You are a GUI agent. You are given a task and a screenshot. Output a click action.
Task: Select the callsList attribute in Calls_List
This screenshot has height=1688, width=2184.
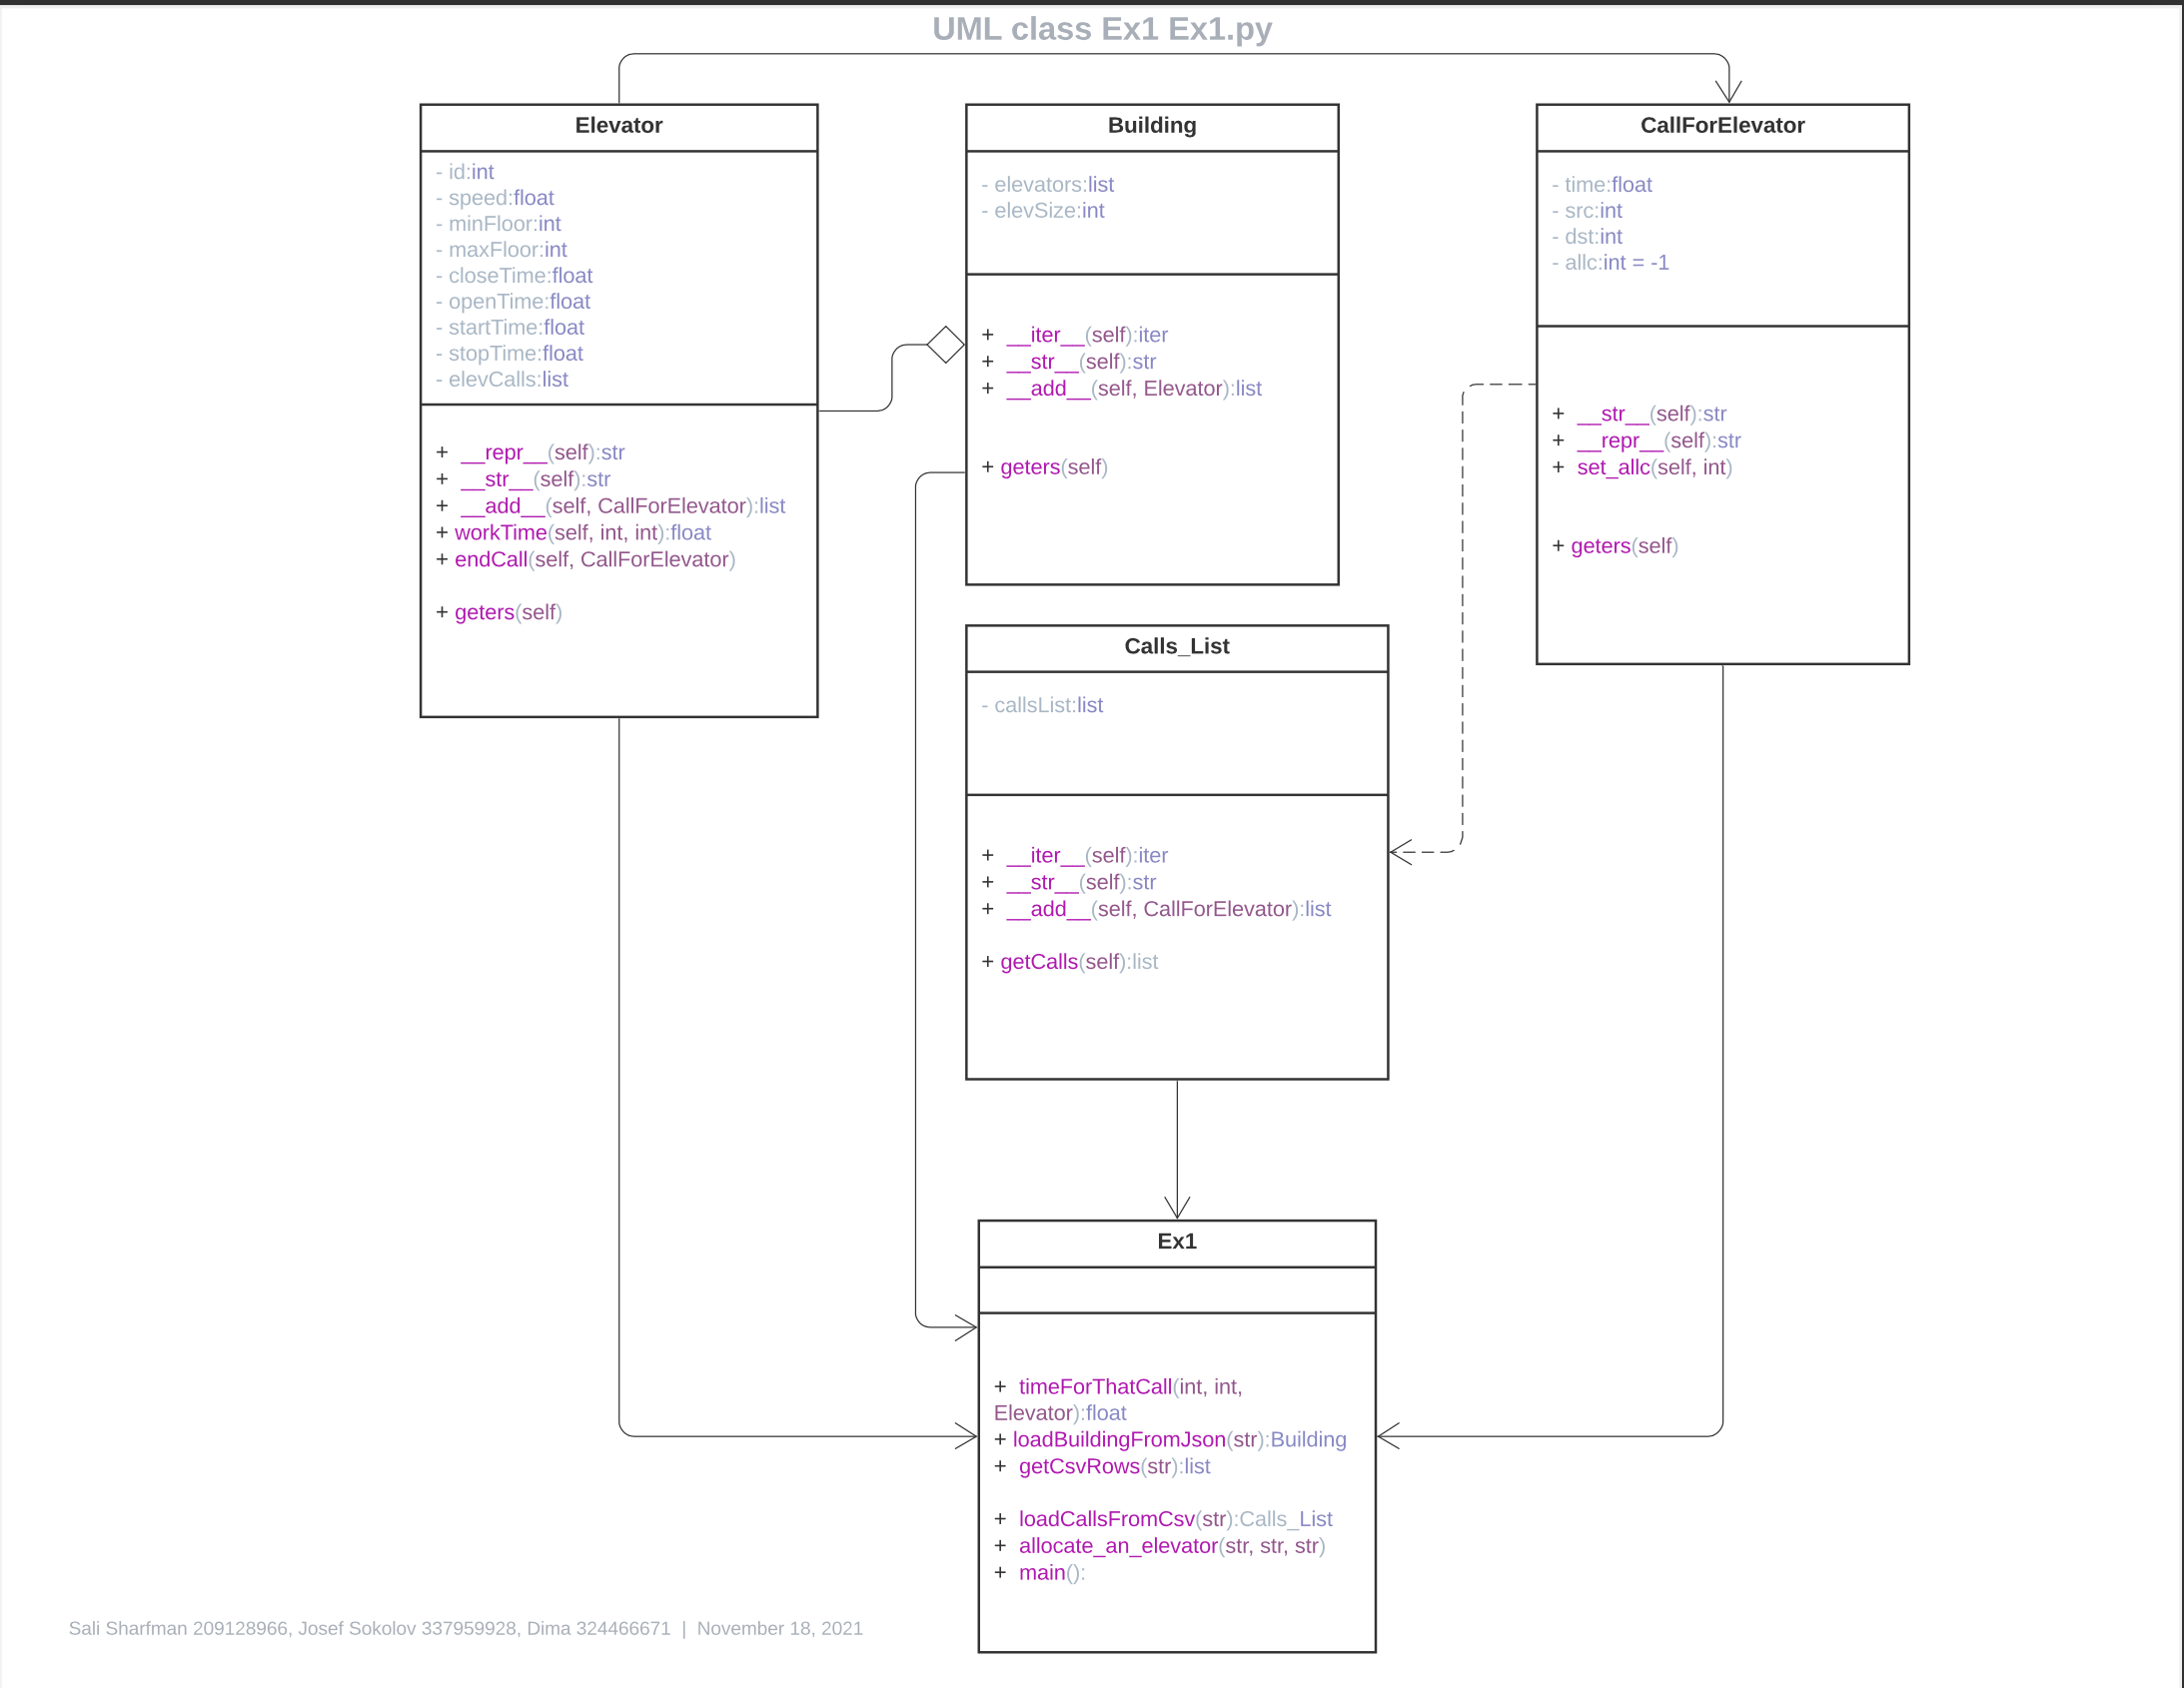pos(1042,704)
